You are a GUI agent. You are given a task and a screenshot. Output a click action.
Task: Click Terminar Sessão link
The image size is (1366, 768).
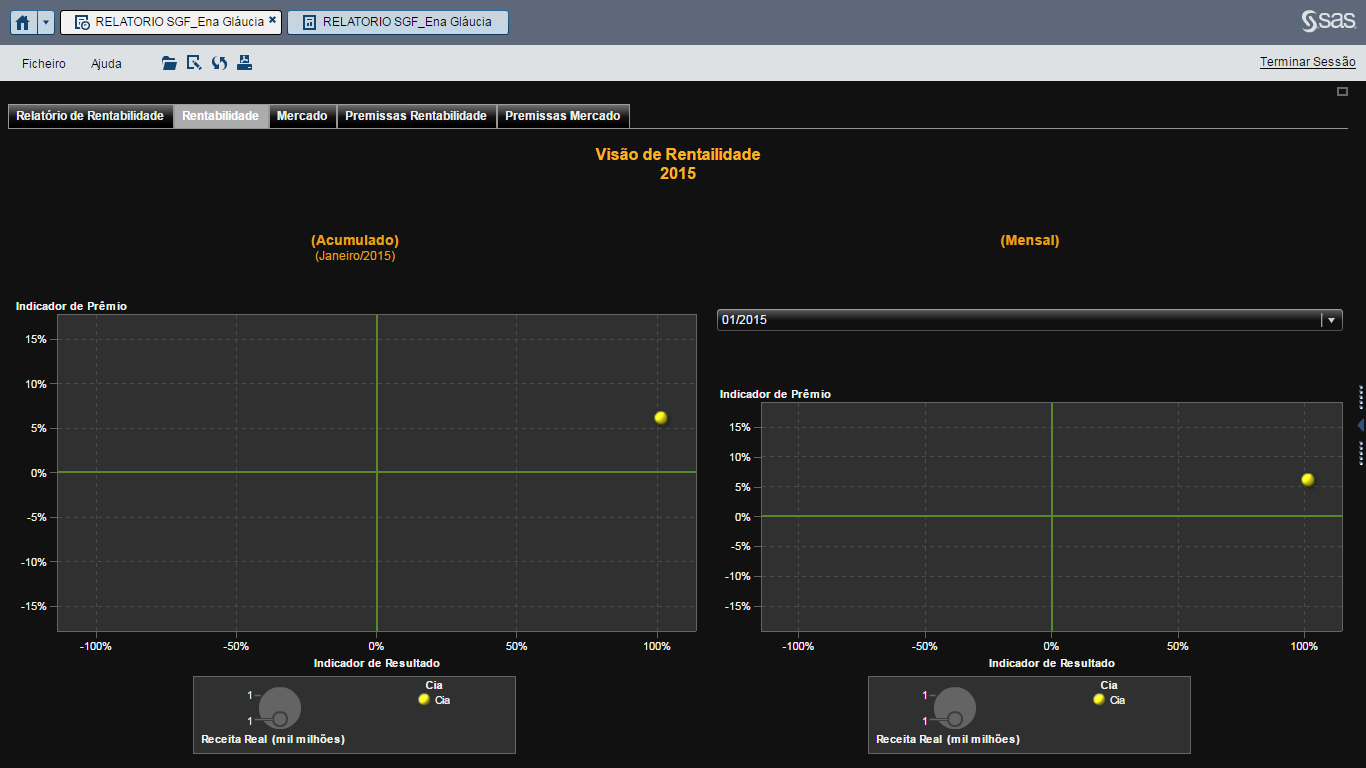coord(1307,62)
